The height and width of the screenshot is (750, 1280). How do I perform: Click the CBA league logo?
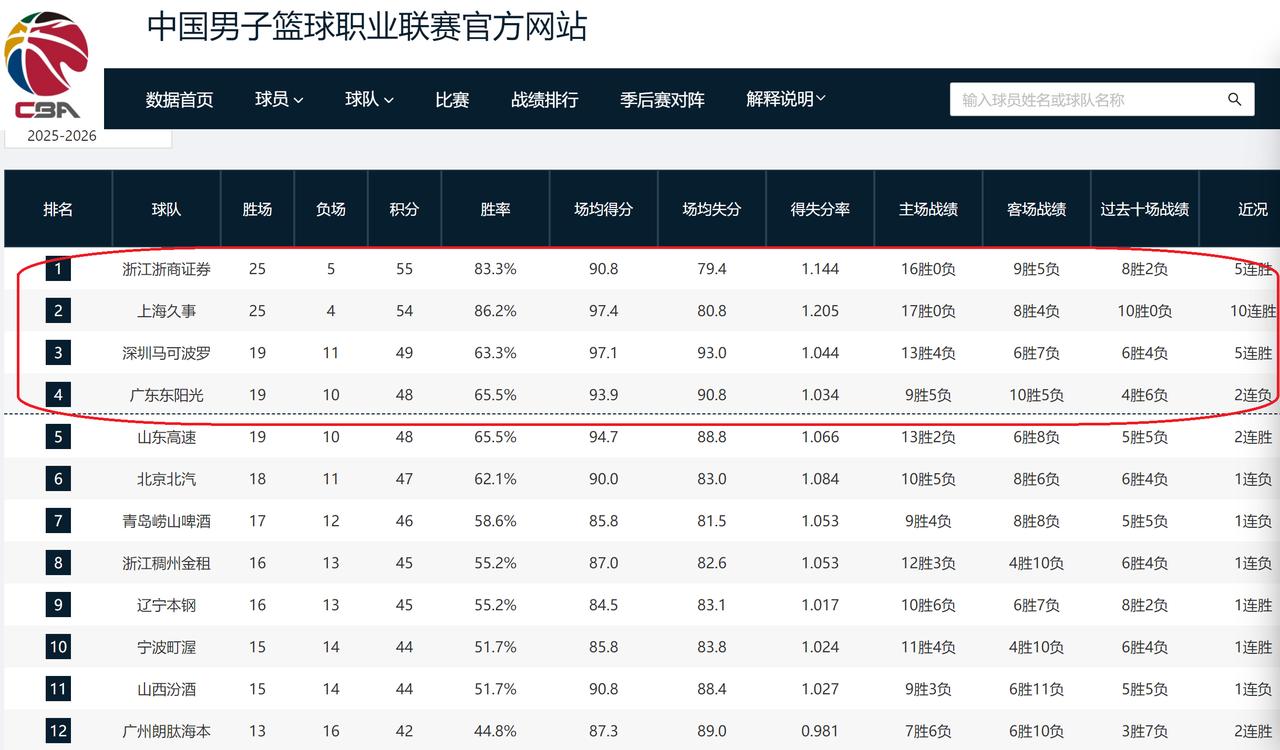point(47,65)
